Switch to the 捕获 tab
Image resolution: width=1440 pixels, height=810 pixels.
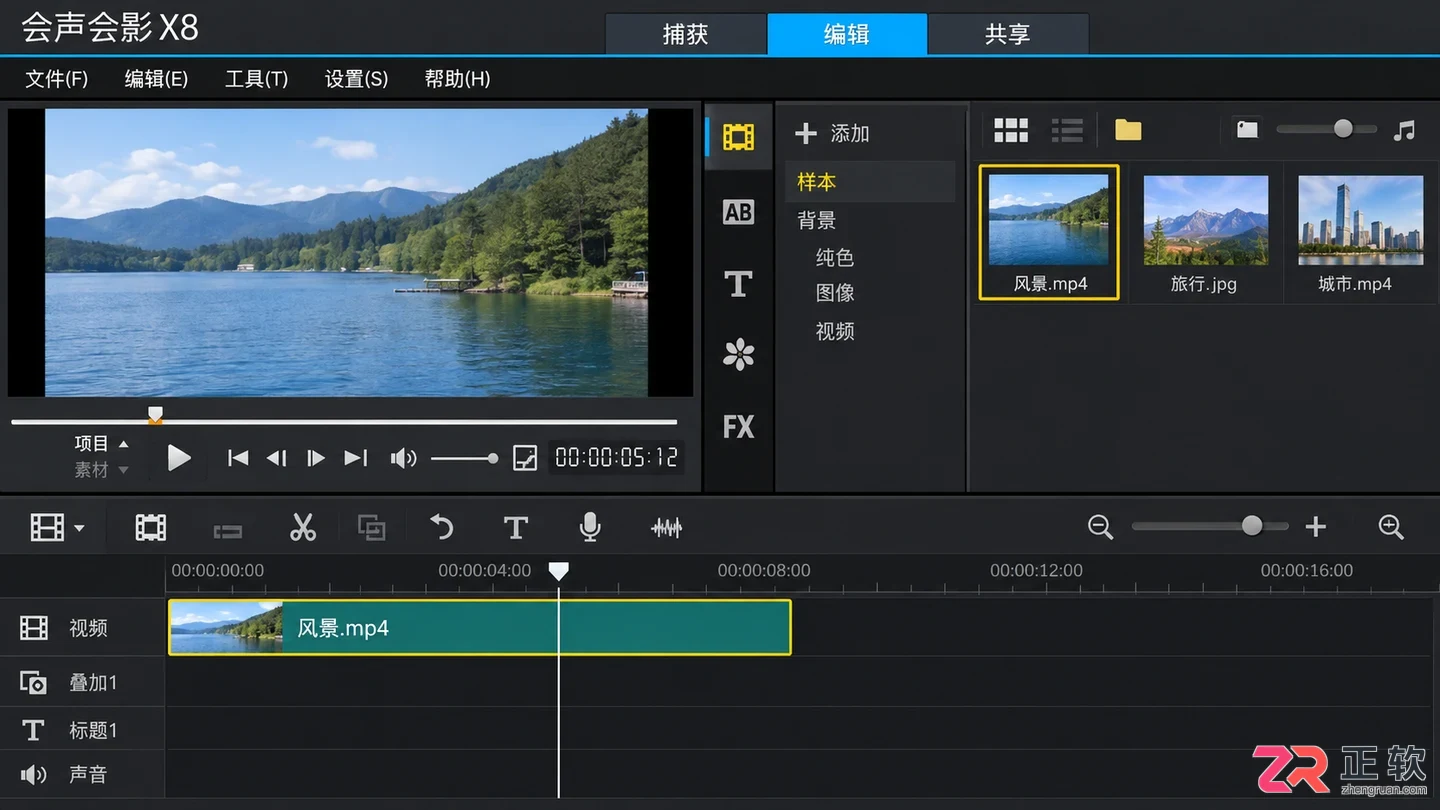(686, 34)
